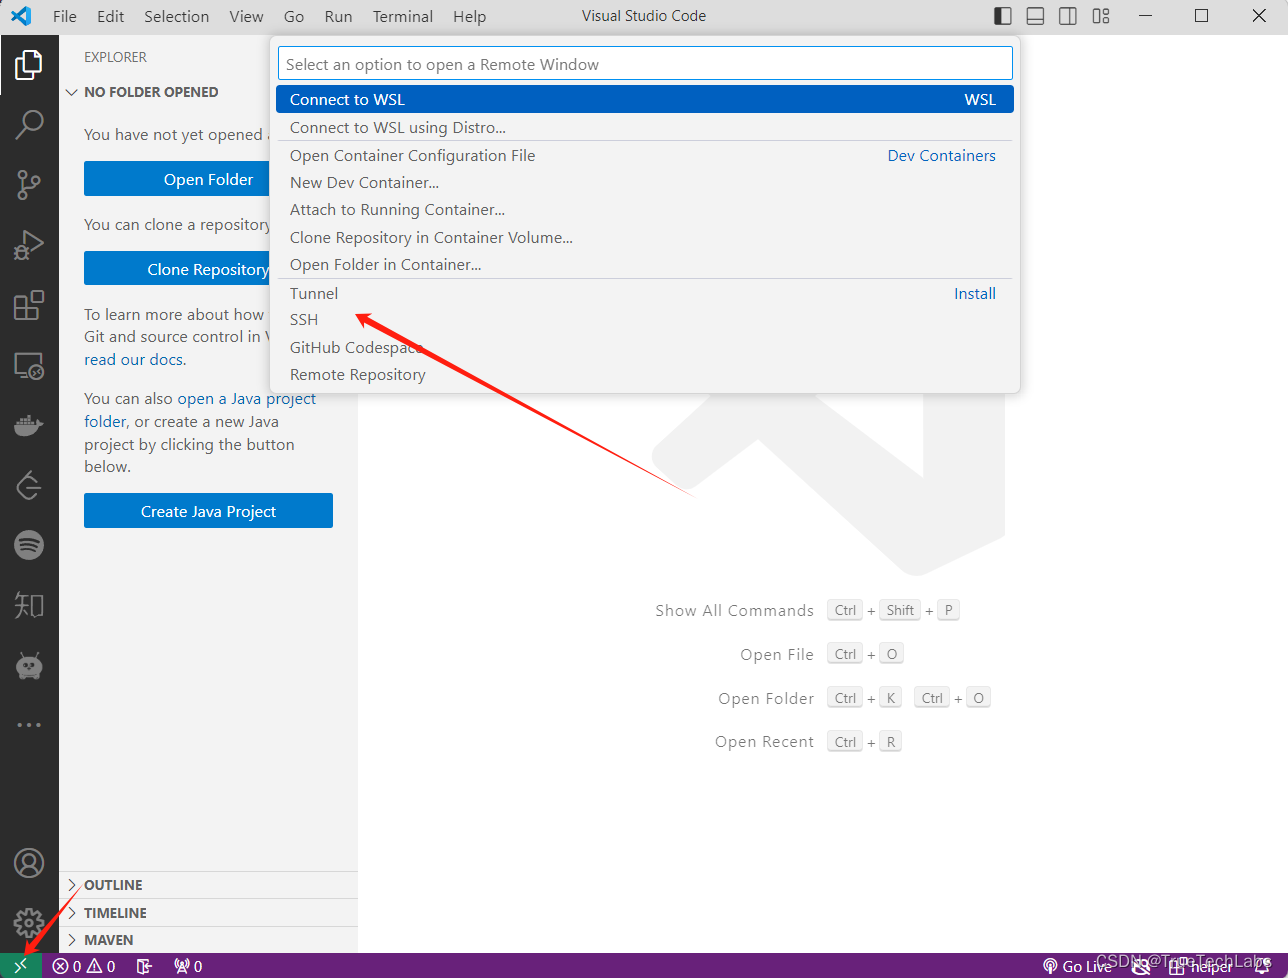Open the Docker whale icon view
The image size is (1288, 978).
(29, 426)
